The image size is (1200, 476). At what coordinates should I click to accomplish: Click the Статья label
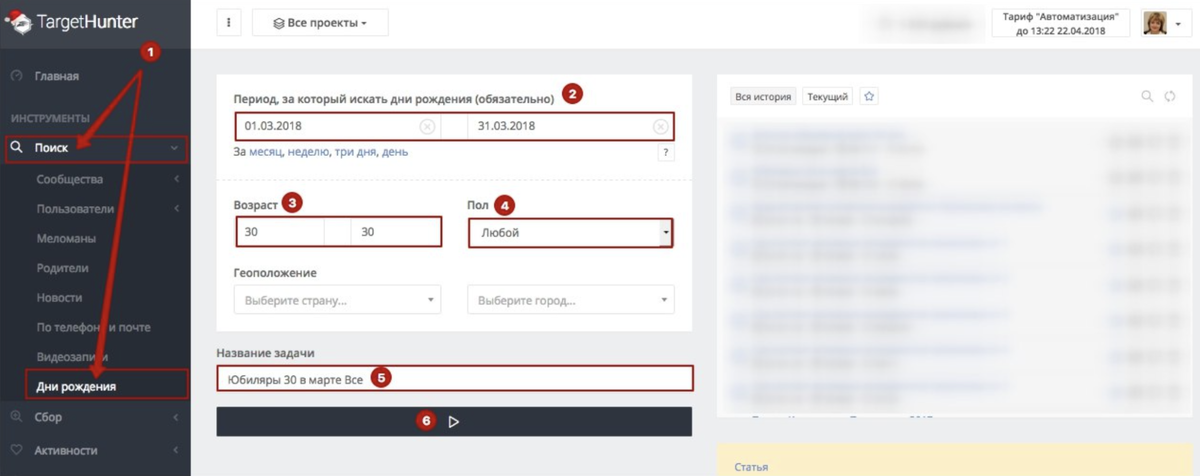751,467
